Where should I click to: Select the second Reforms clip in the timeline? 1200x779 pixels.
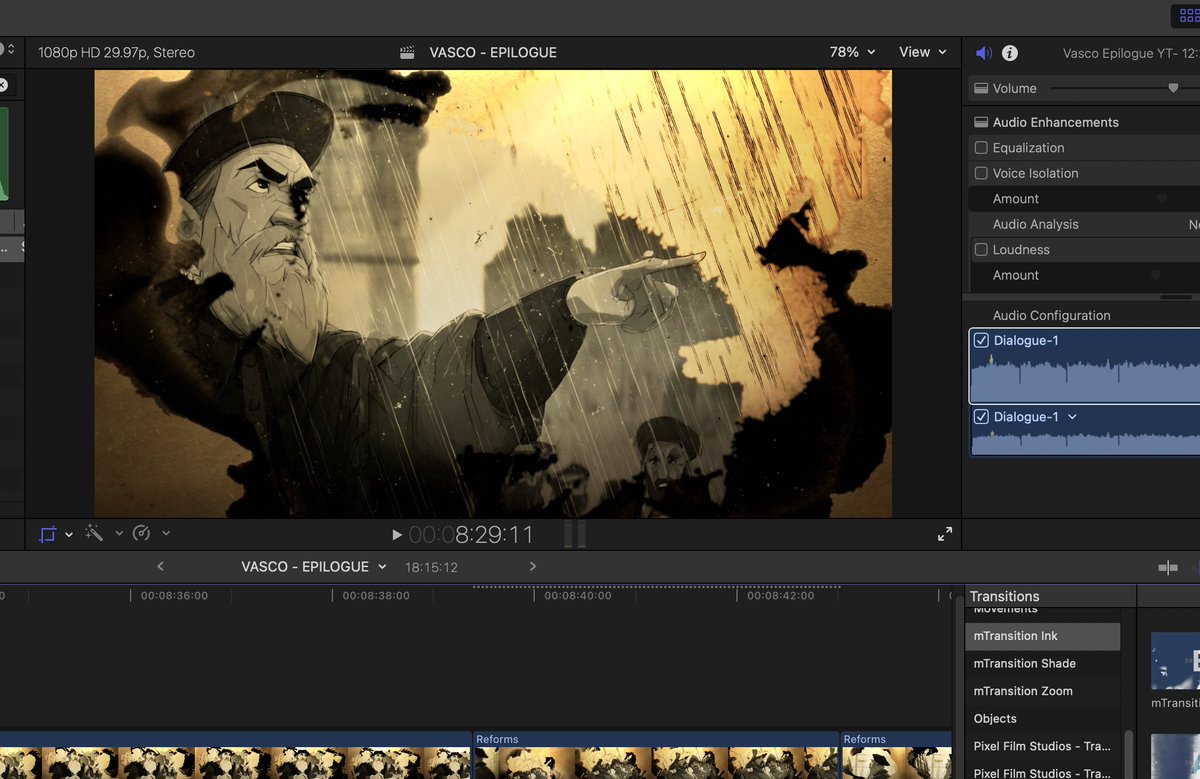(x=896, y=755)
